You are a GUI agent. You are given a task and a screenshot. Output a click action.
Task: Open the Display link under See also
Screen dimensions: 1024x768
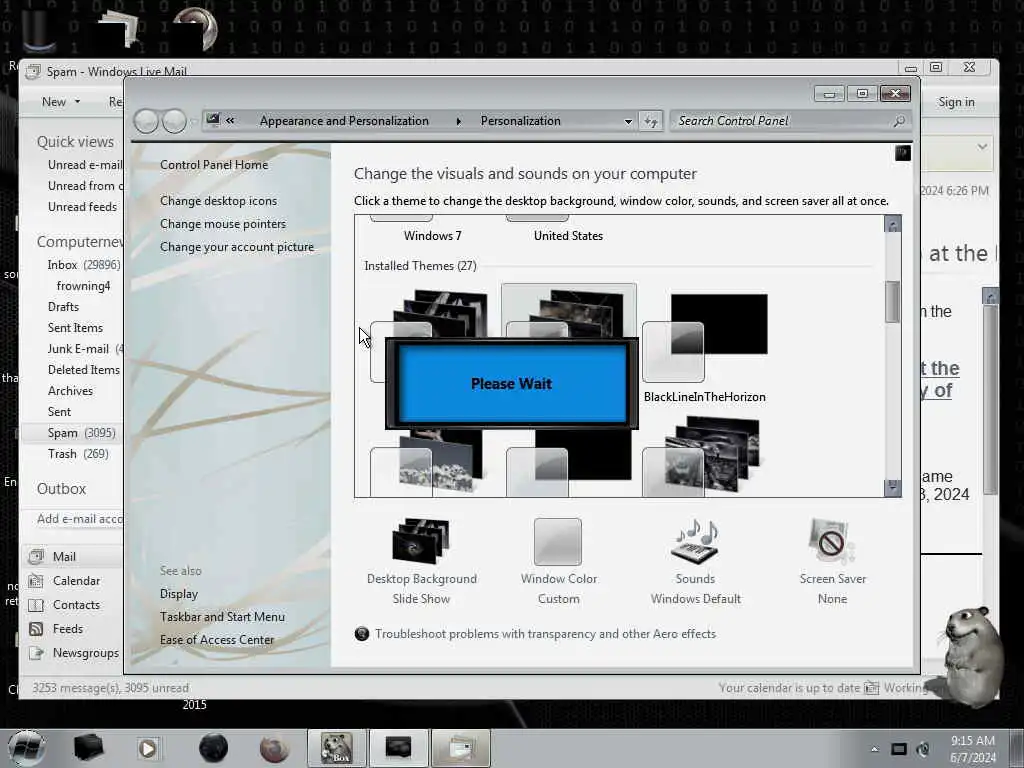[178, 594]
